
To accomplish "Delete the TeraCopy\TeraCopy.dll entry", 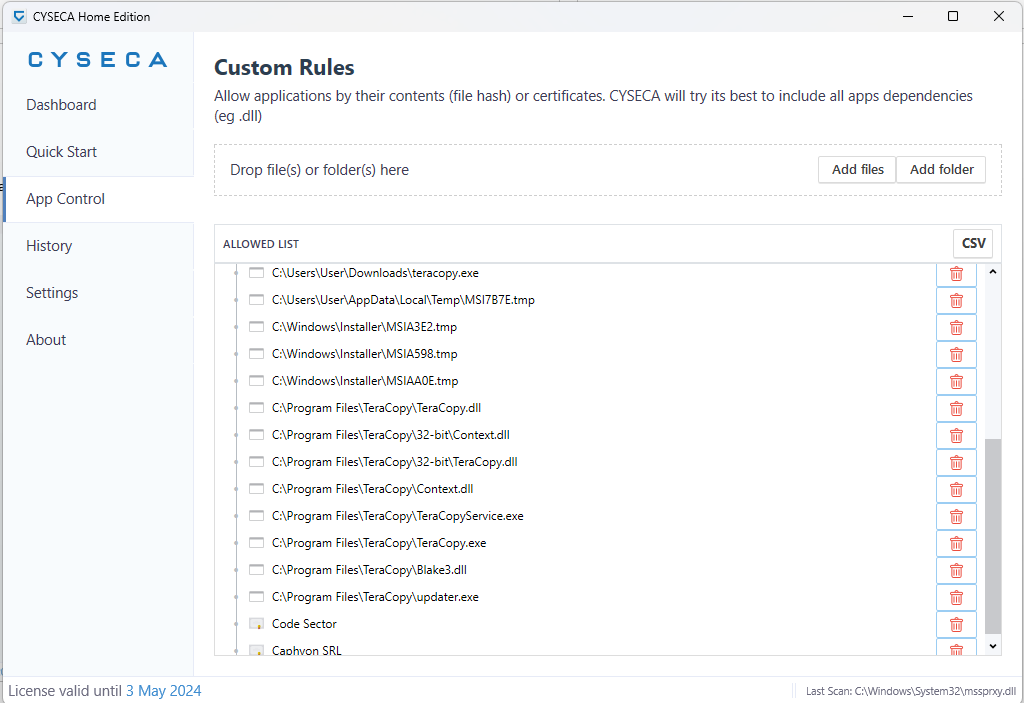I will pyautogui.click(x=956, y=409).
